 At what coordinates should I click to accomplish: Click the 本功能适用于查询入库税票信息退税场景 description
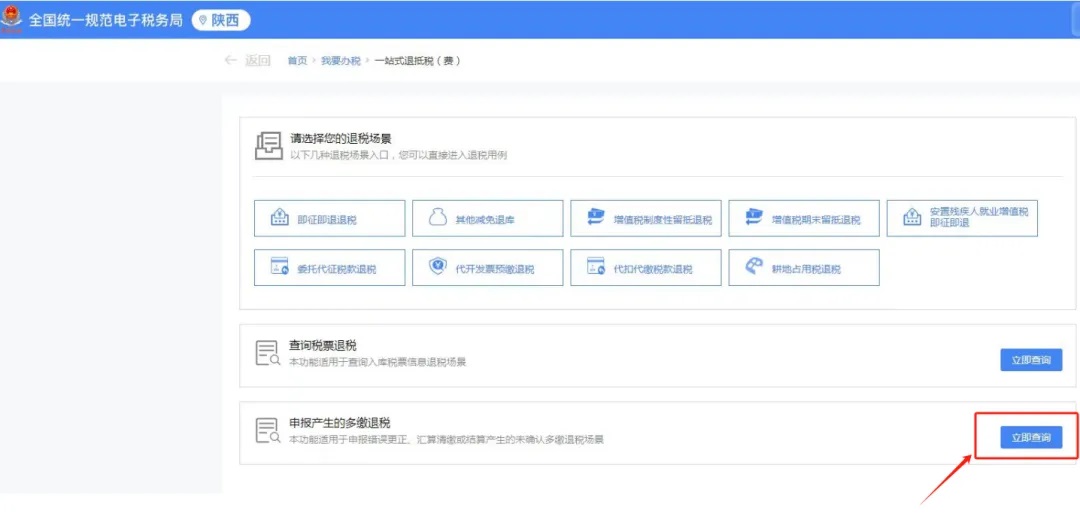pos(377,362)
